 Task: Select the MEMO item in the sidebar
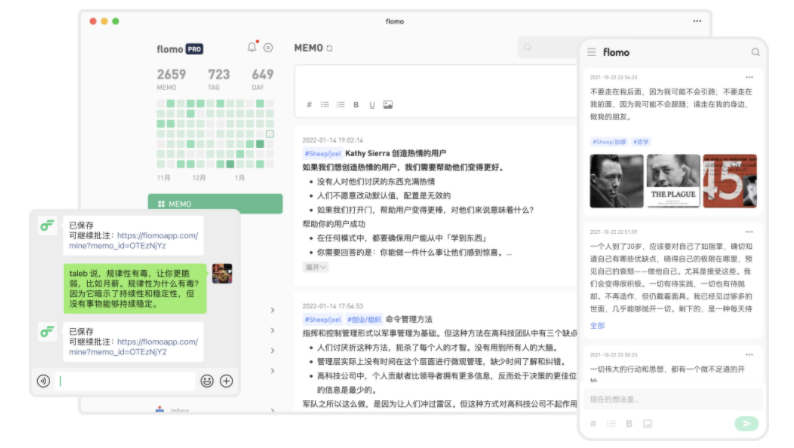tap(215, 204)
